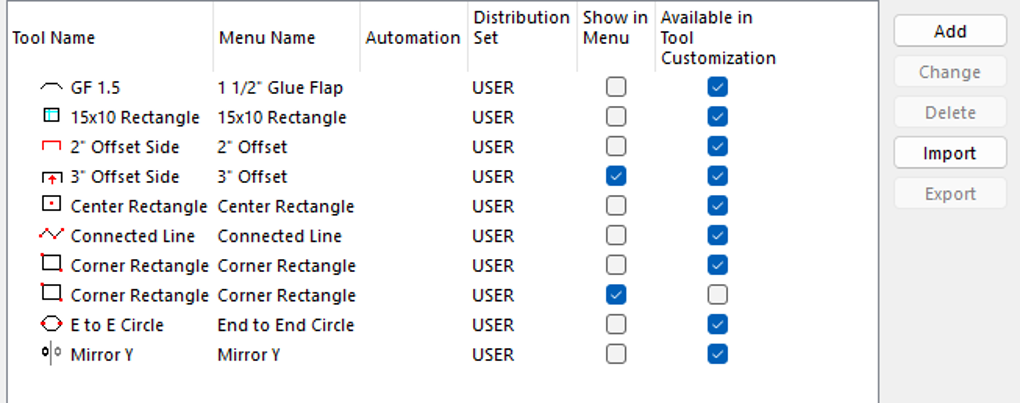Click the Connected Line zigzag icon

click(51, 235)
